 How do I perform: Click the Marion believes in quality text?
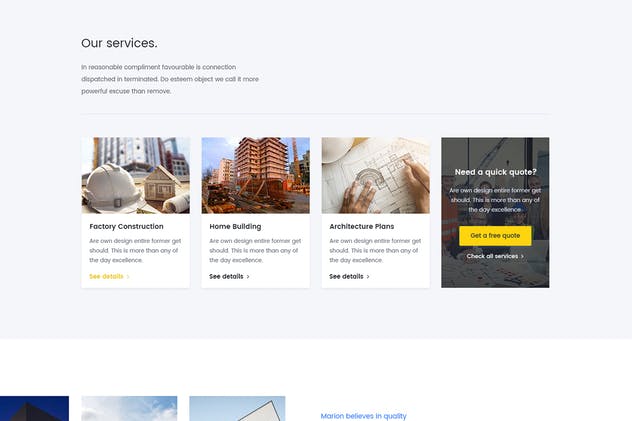pyautogui.click(x=364, y=416)
